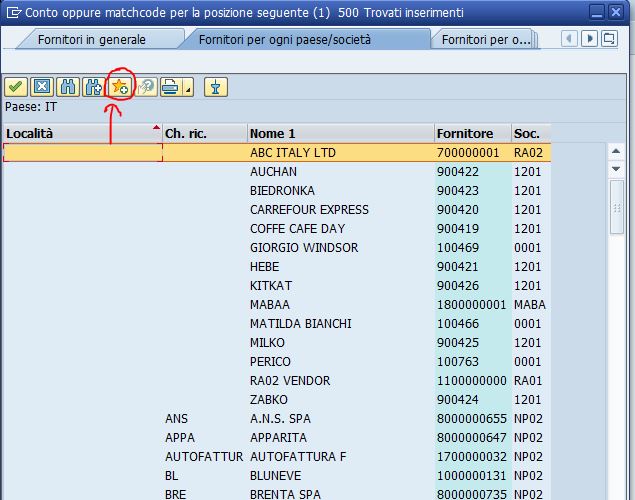The image size is (635, 500).
Task: Click vendor number 1800000001
Action: click(x=471, y=305)
